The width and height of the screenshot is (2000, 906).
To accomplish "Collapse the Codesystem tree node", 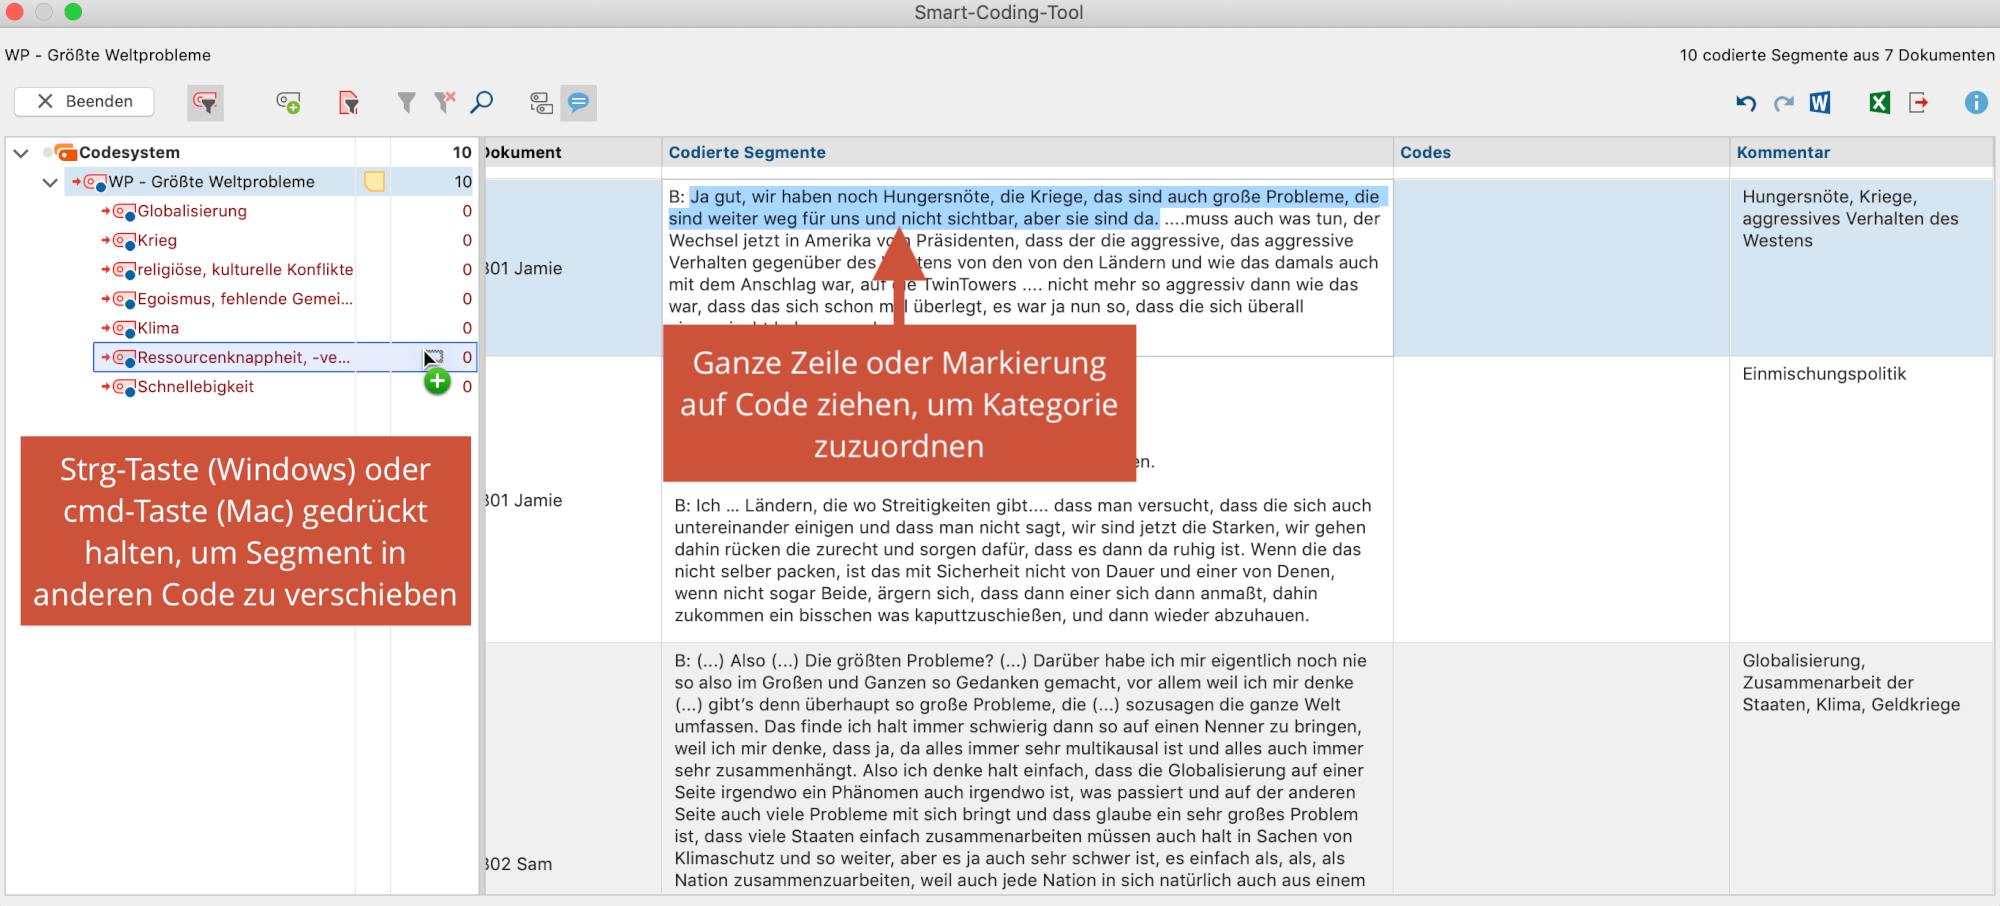I will (21, 153).
